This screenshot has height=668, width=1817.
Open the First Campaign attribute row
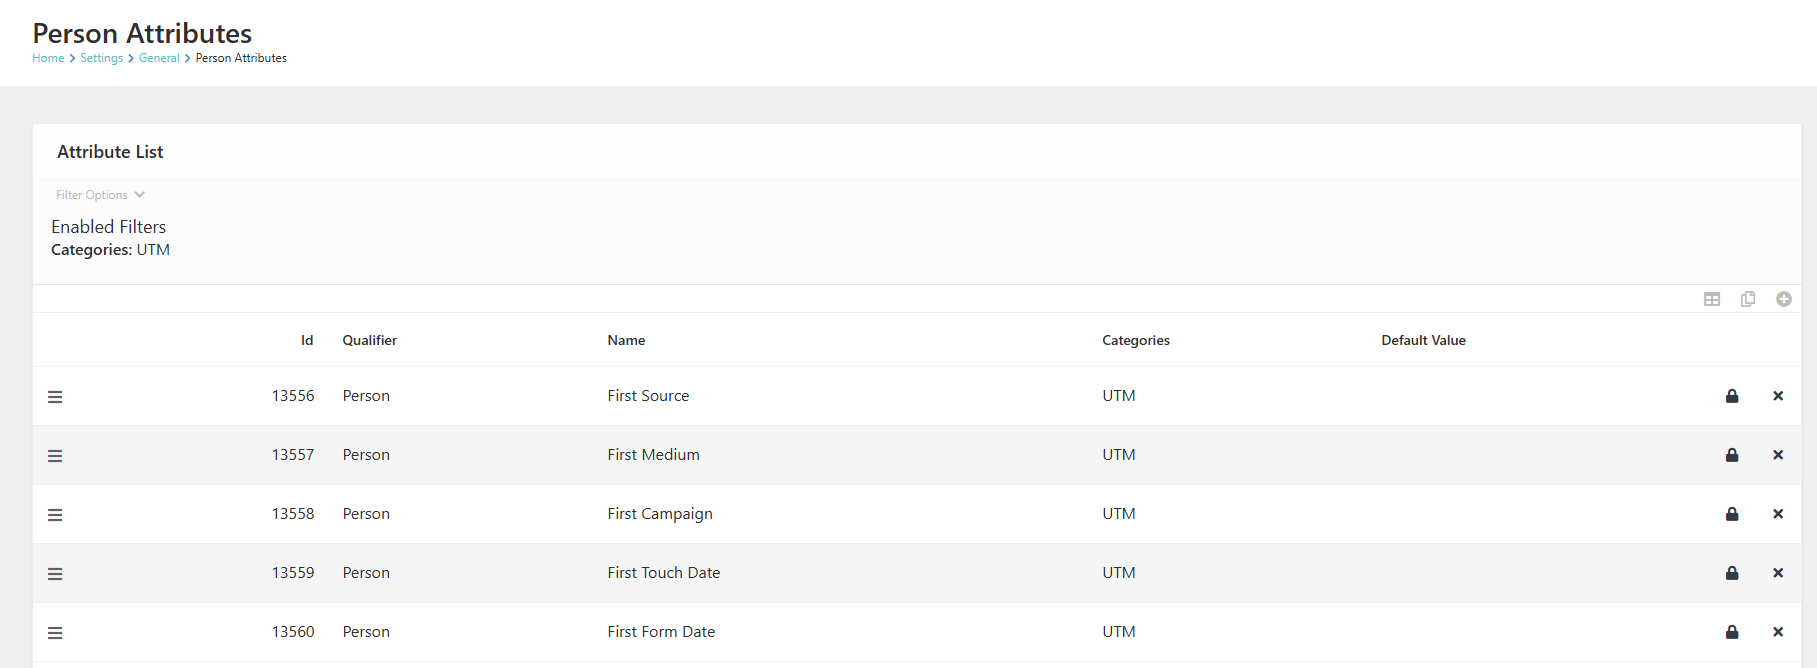click(x=917, y=514)
